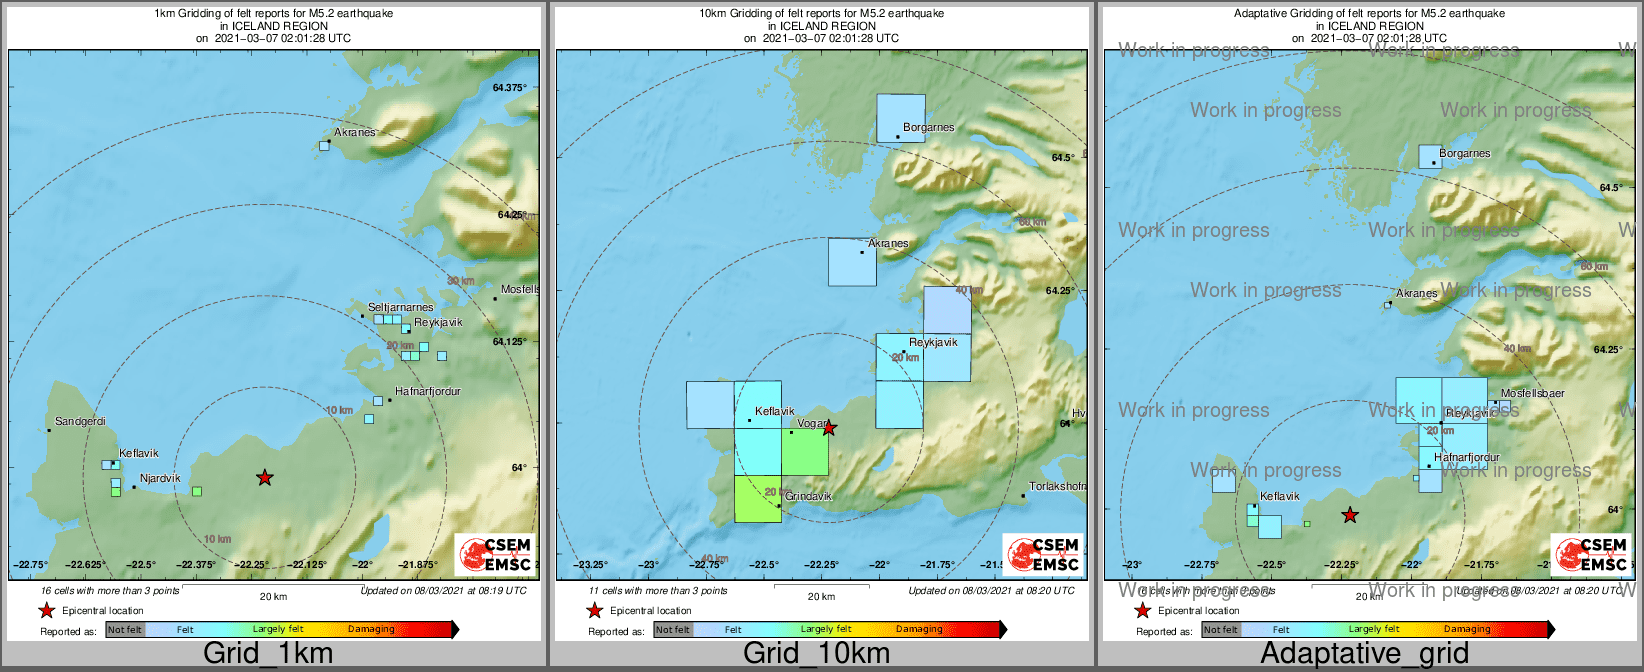Click the small cell at Akranes on the Grid_1km map

click(x=324, y=146)
